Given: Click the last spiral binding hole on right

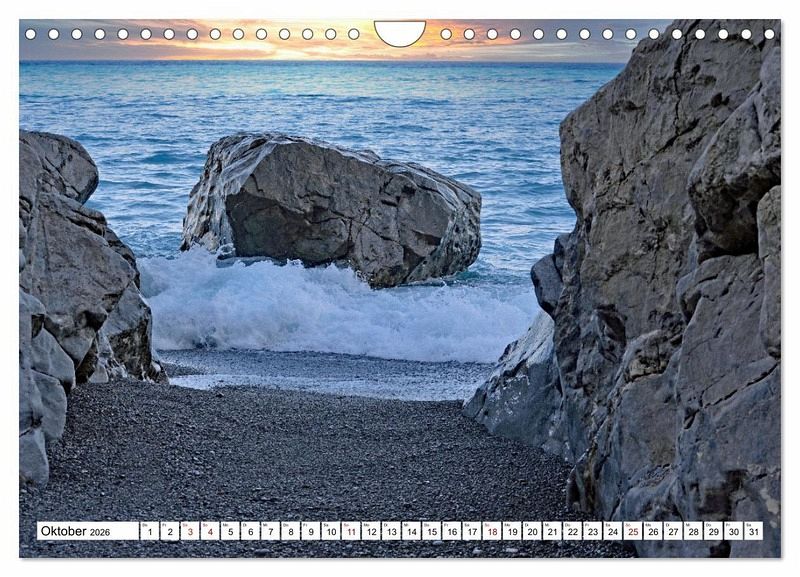Looking at the screenshot, I should (x=769, y=34).
